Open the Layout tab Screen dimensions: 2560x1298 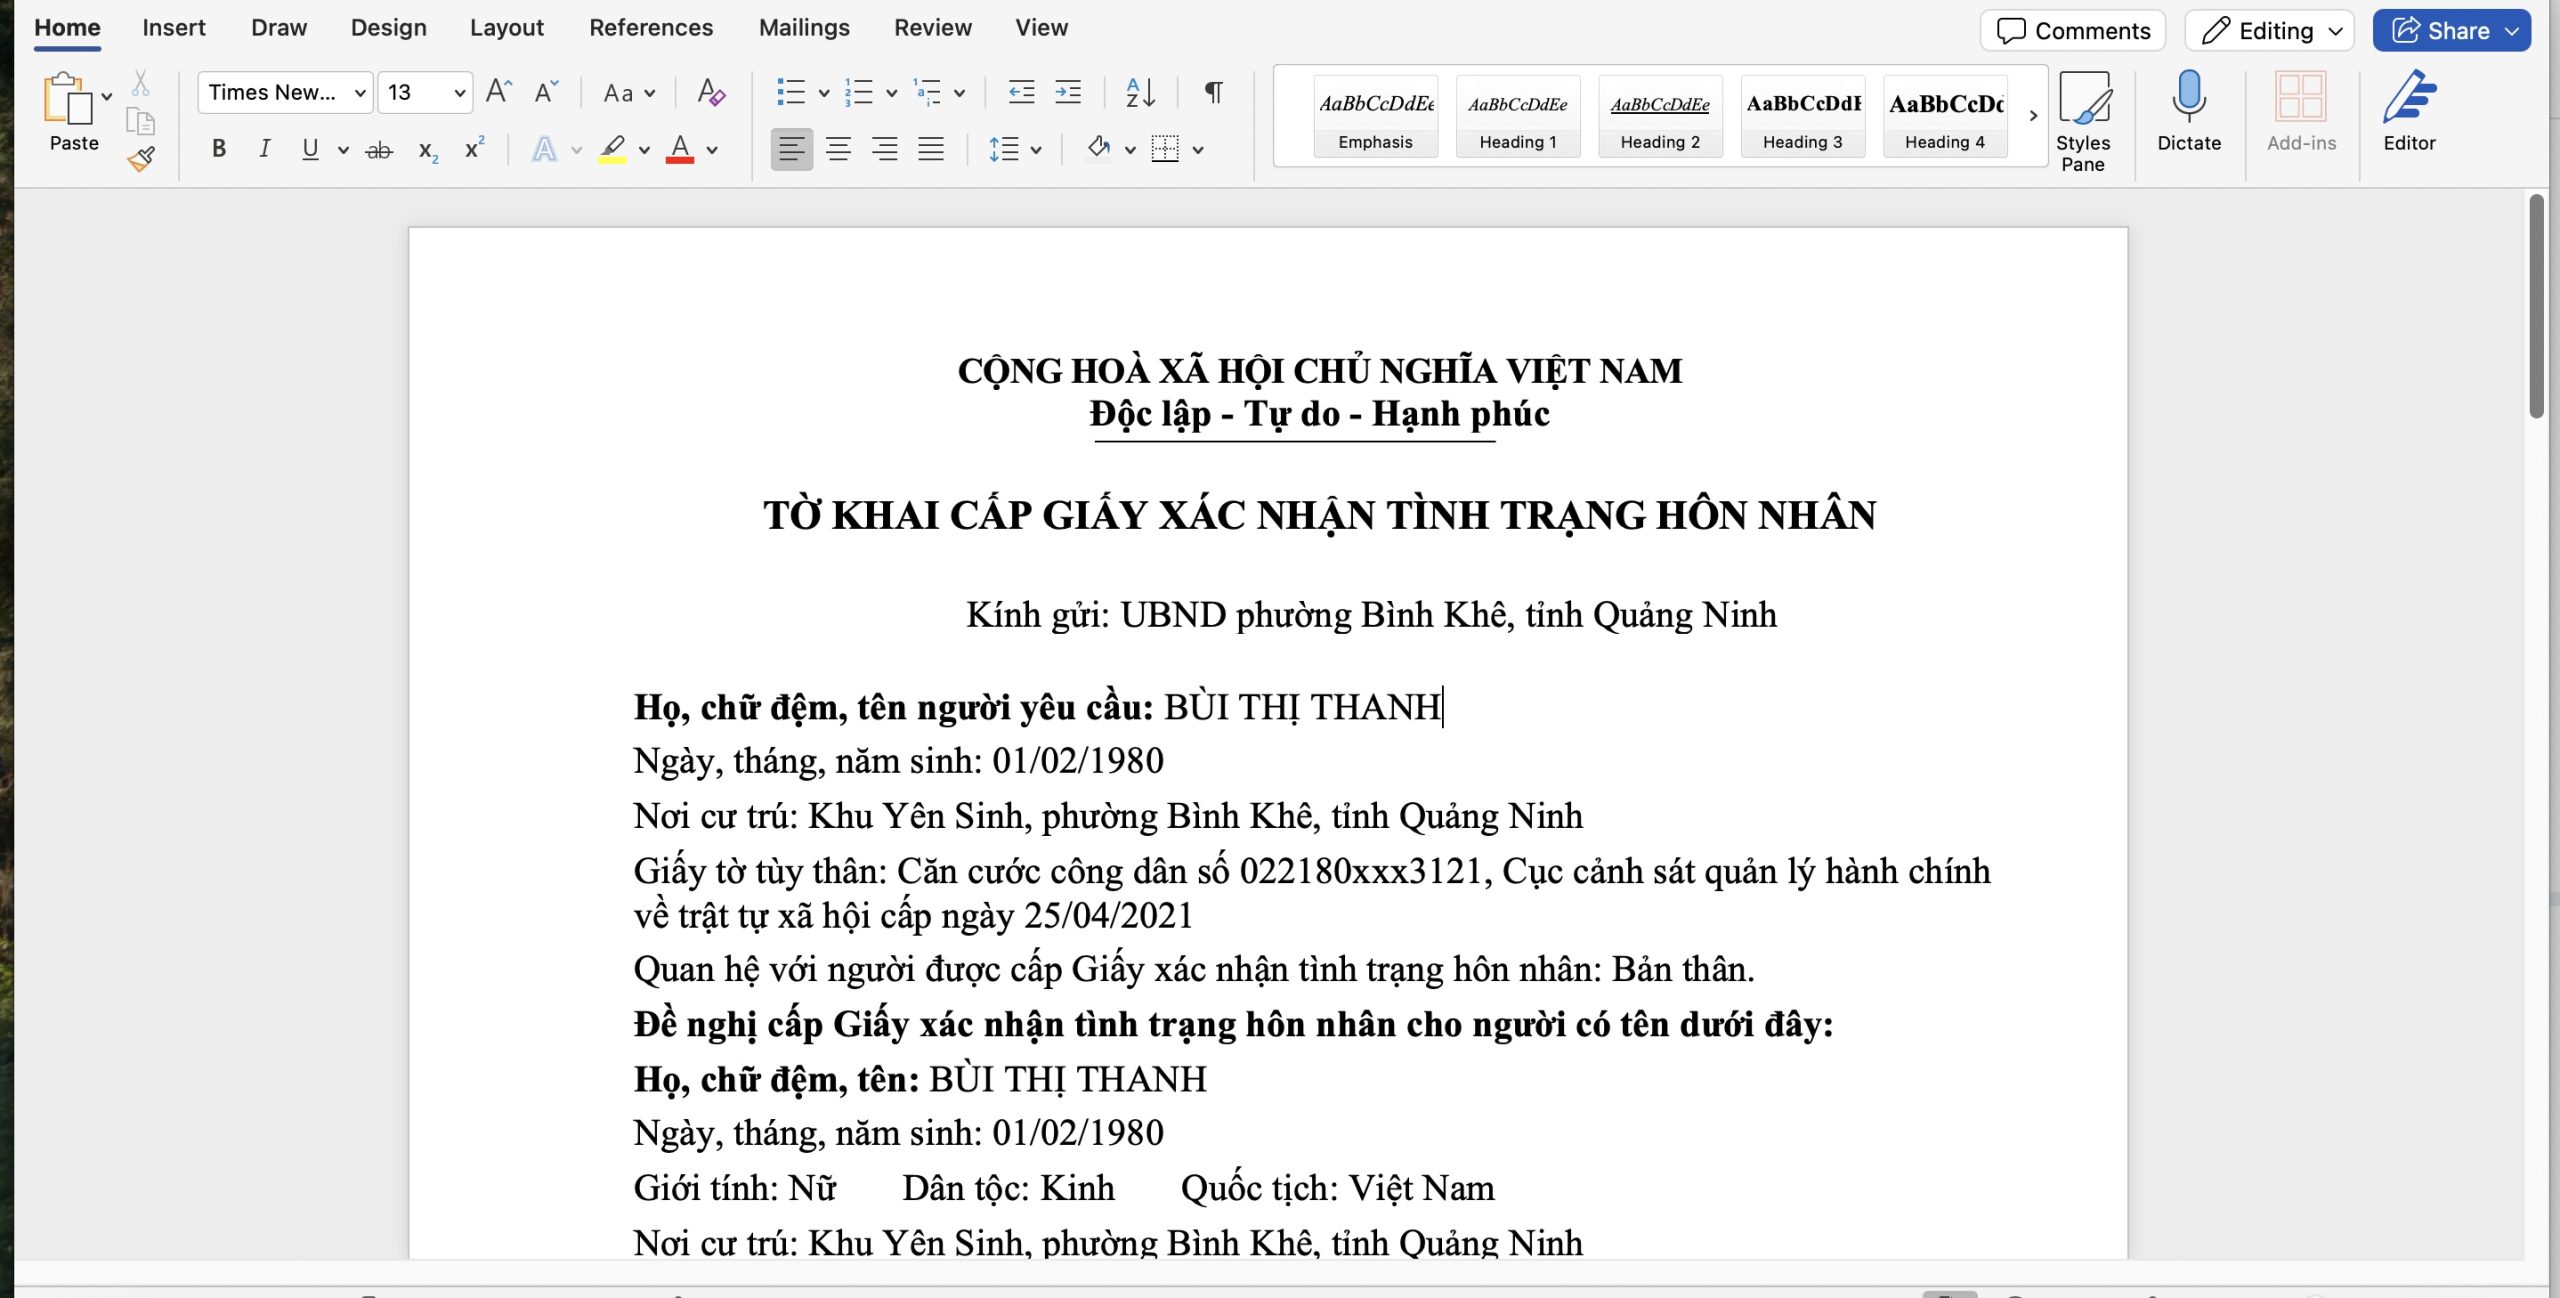(x=506, y=28)
